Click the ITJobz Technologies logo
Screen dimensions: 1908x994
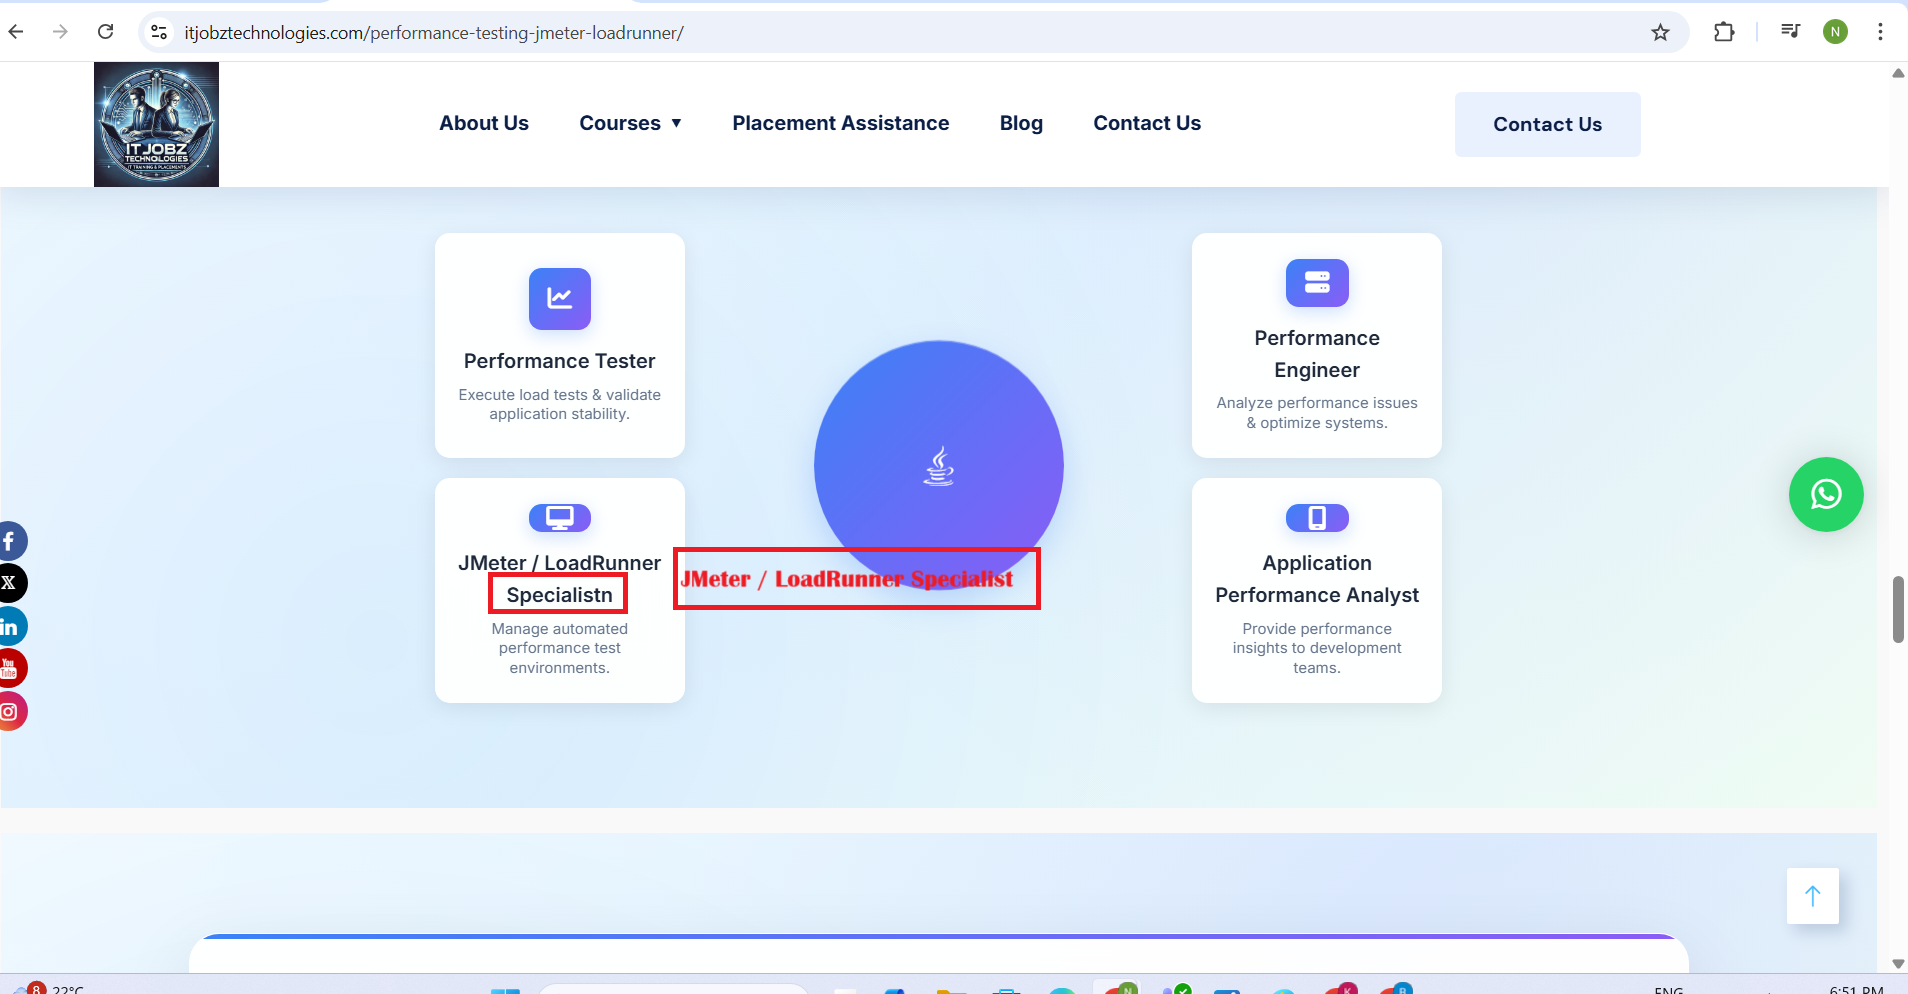point(156,125)
